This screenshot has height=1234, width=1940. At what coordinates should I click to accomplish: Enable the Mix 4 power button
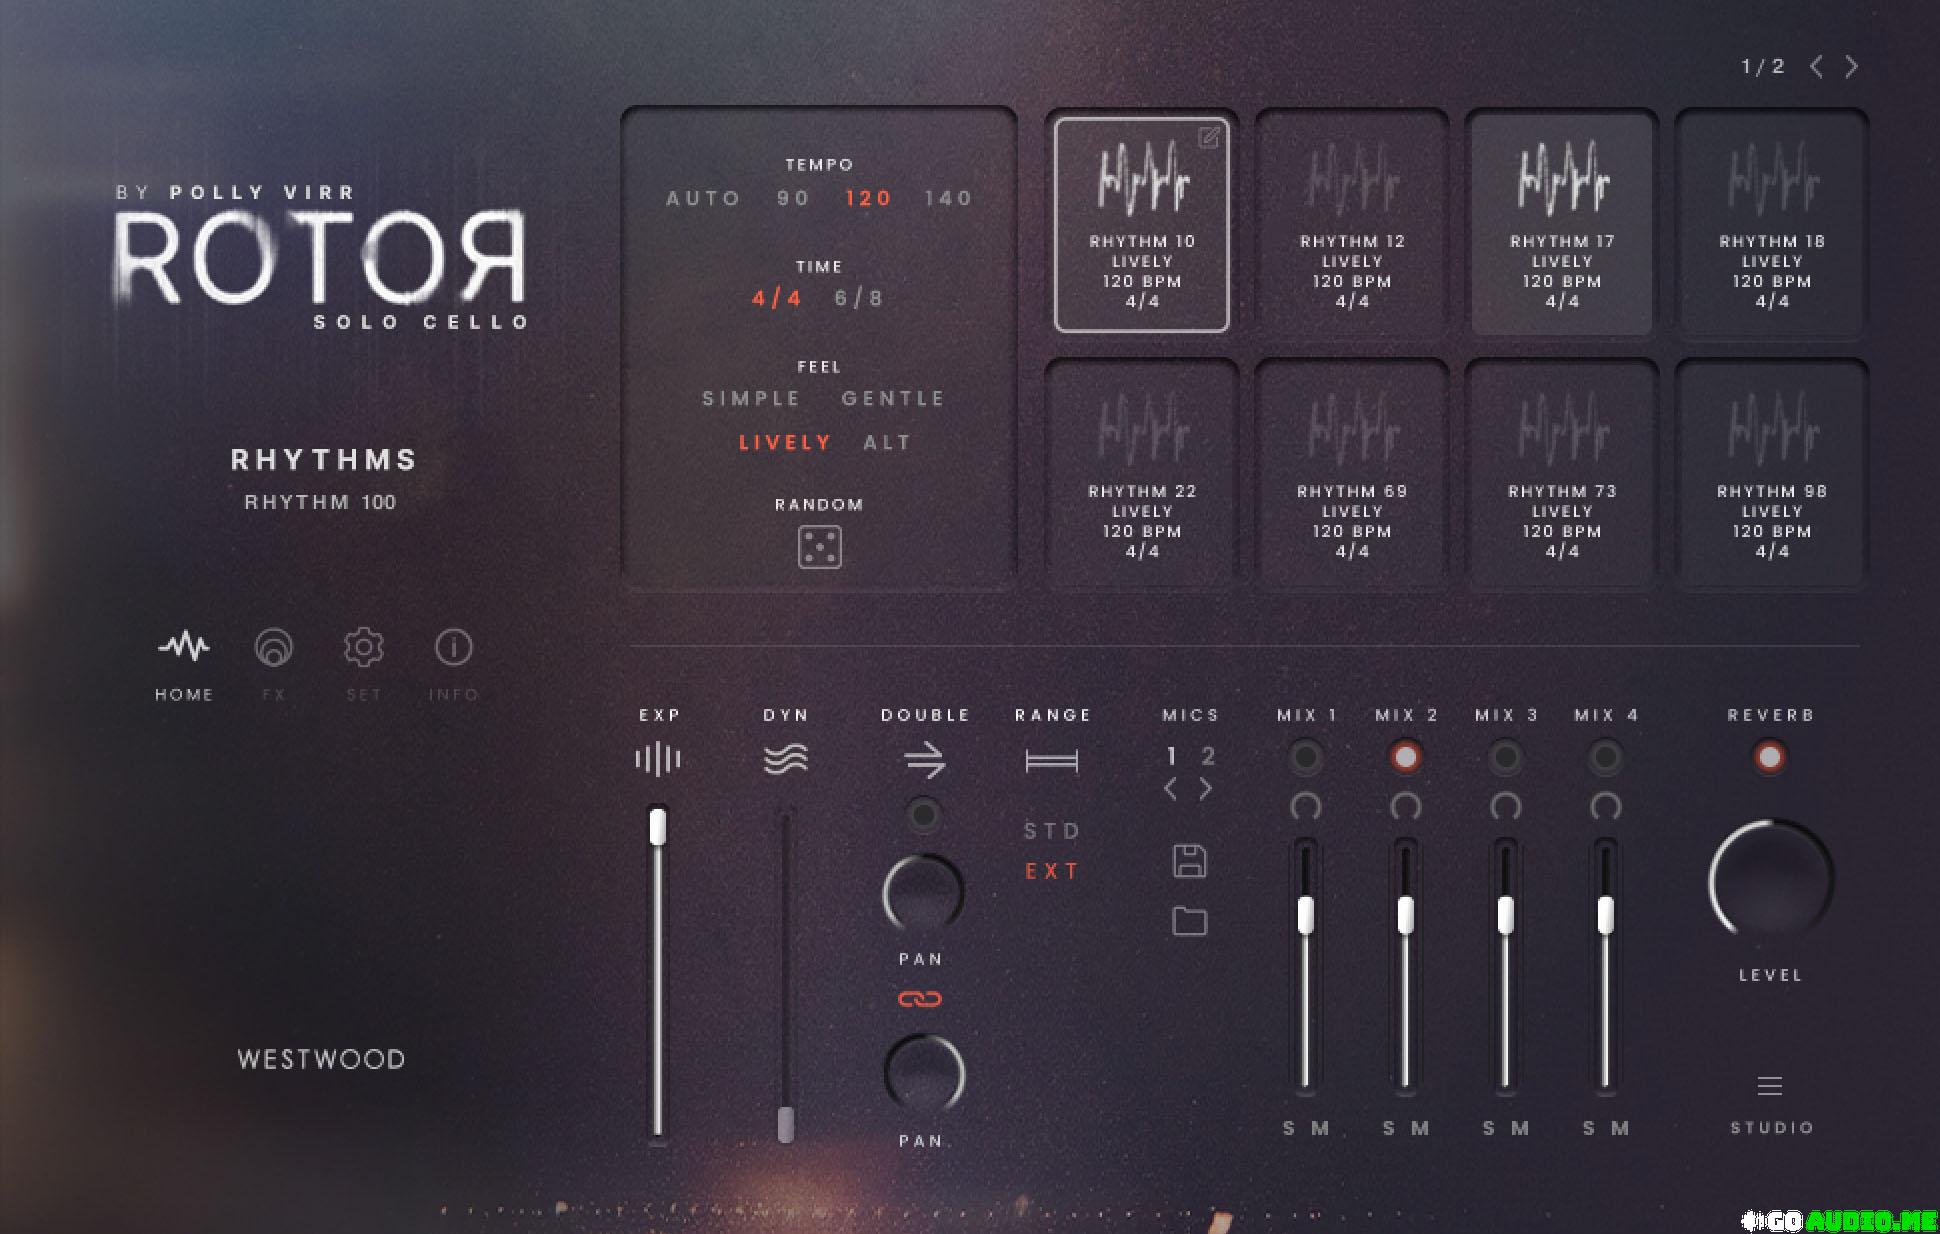(x=1605, y=758)
